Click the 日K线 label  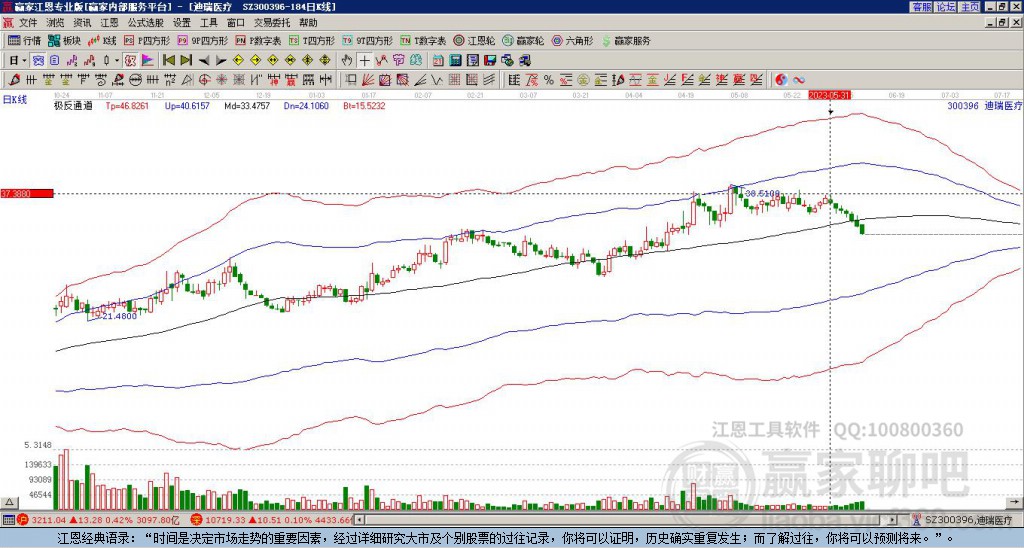pos(15,100)
